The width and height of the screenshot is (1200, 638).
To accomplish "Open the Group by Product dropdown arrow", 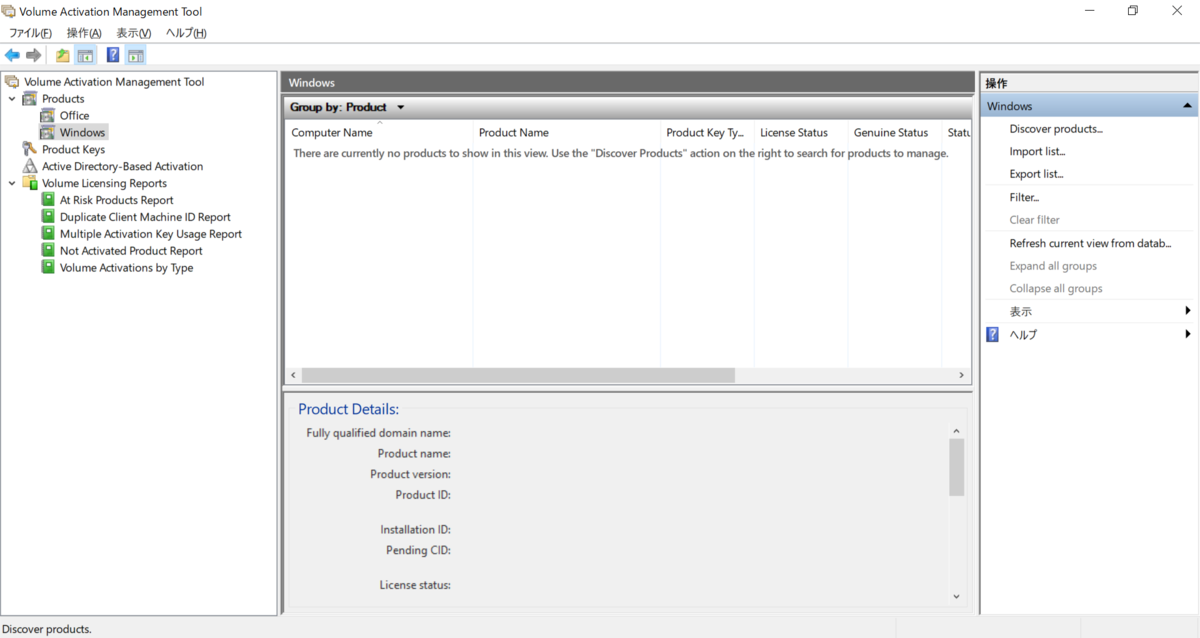I will (x=401, y=107).
